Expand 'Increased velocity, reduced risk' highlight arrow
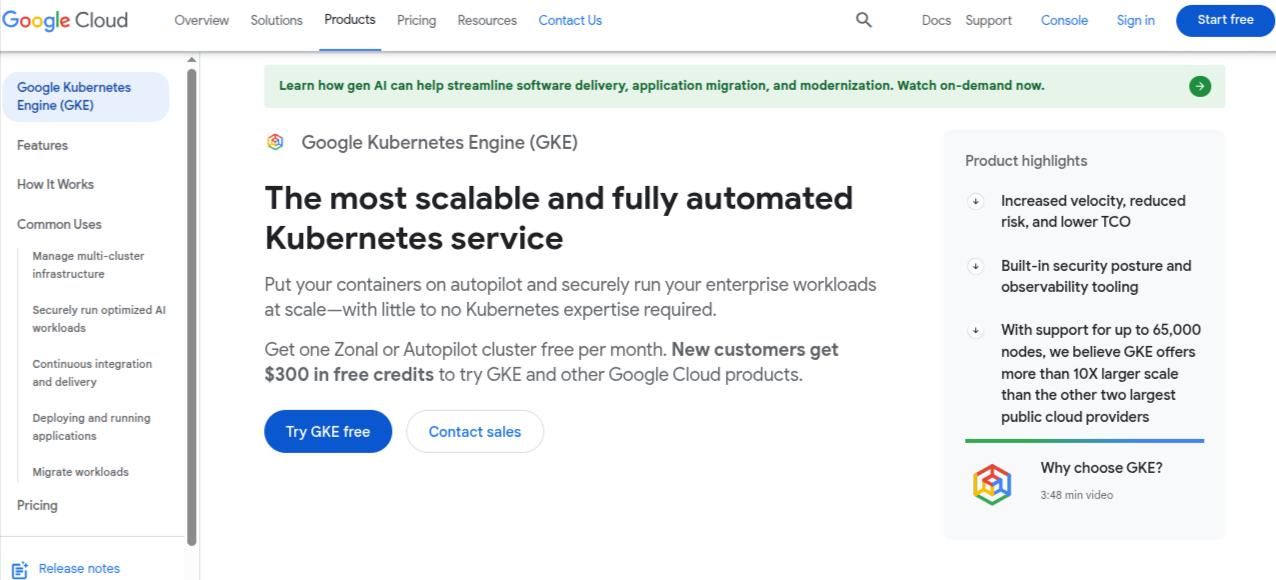The image size is (1276, 580). [976, 201]
